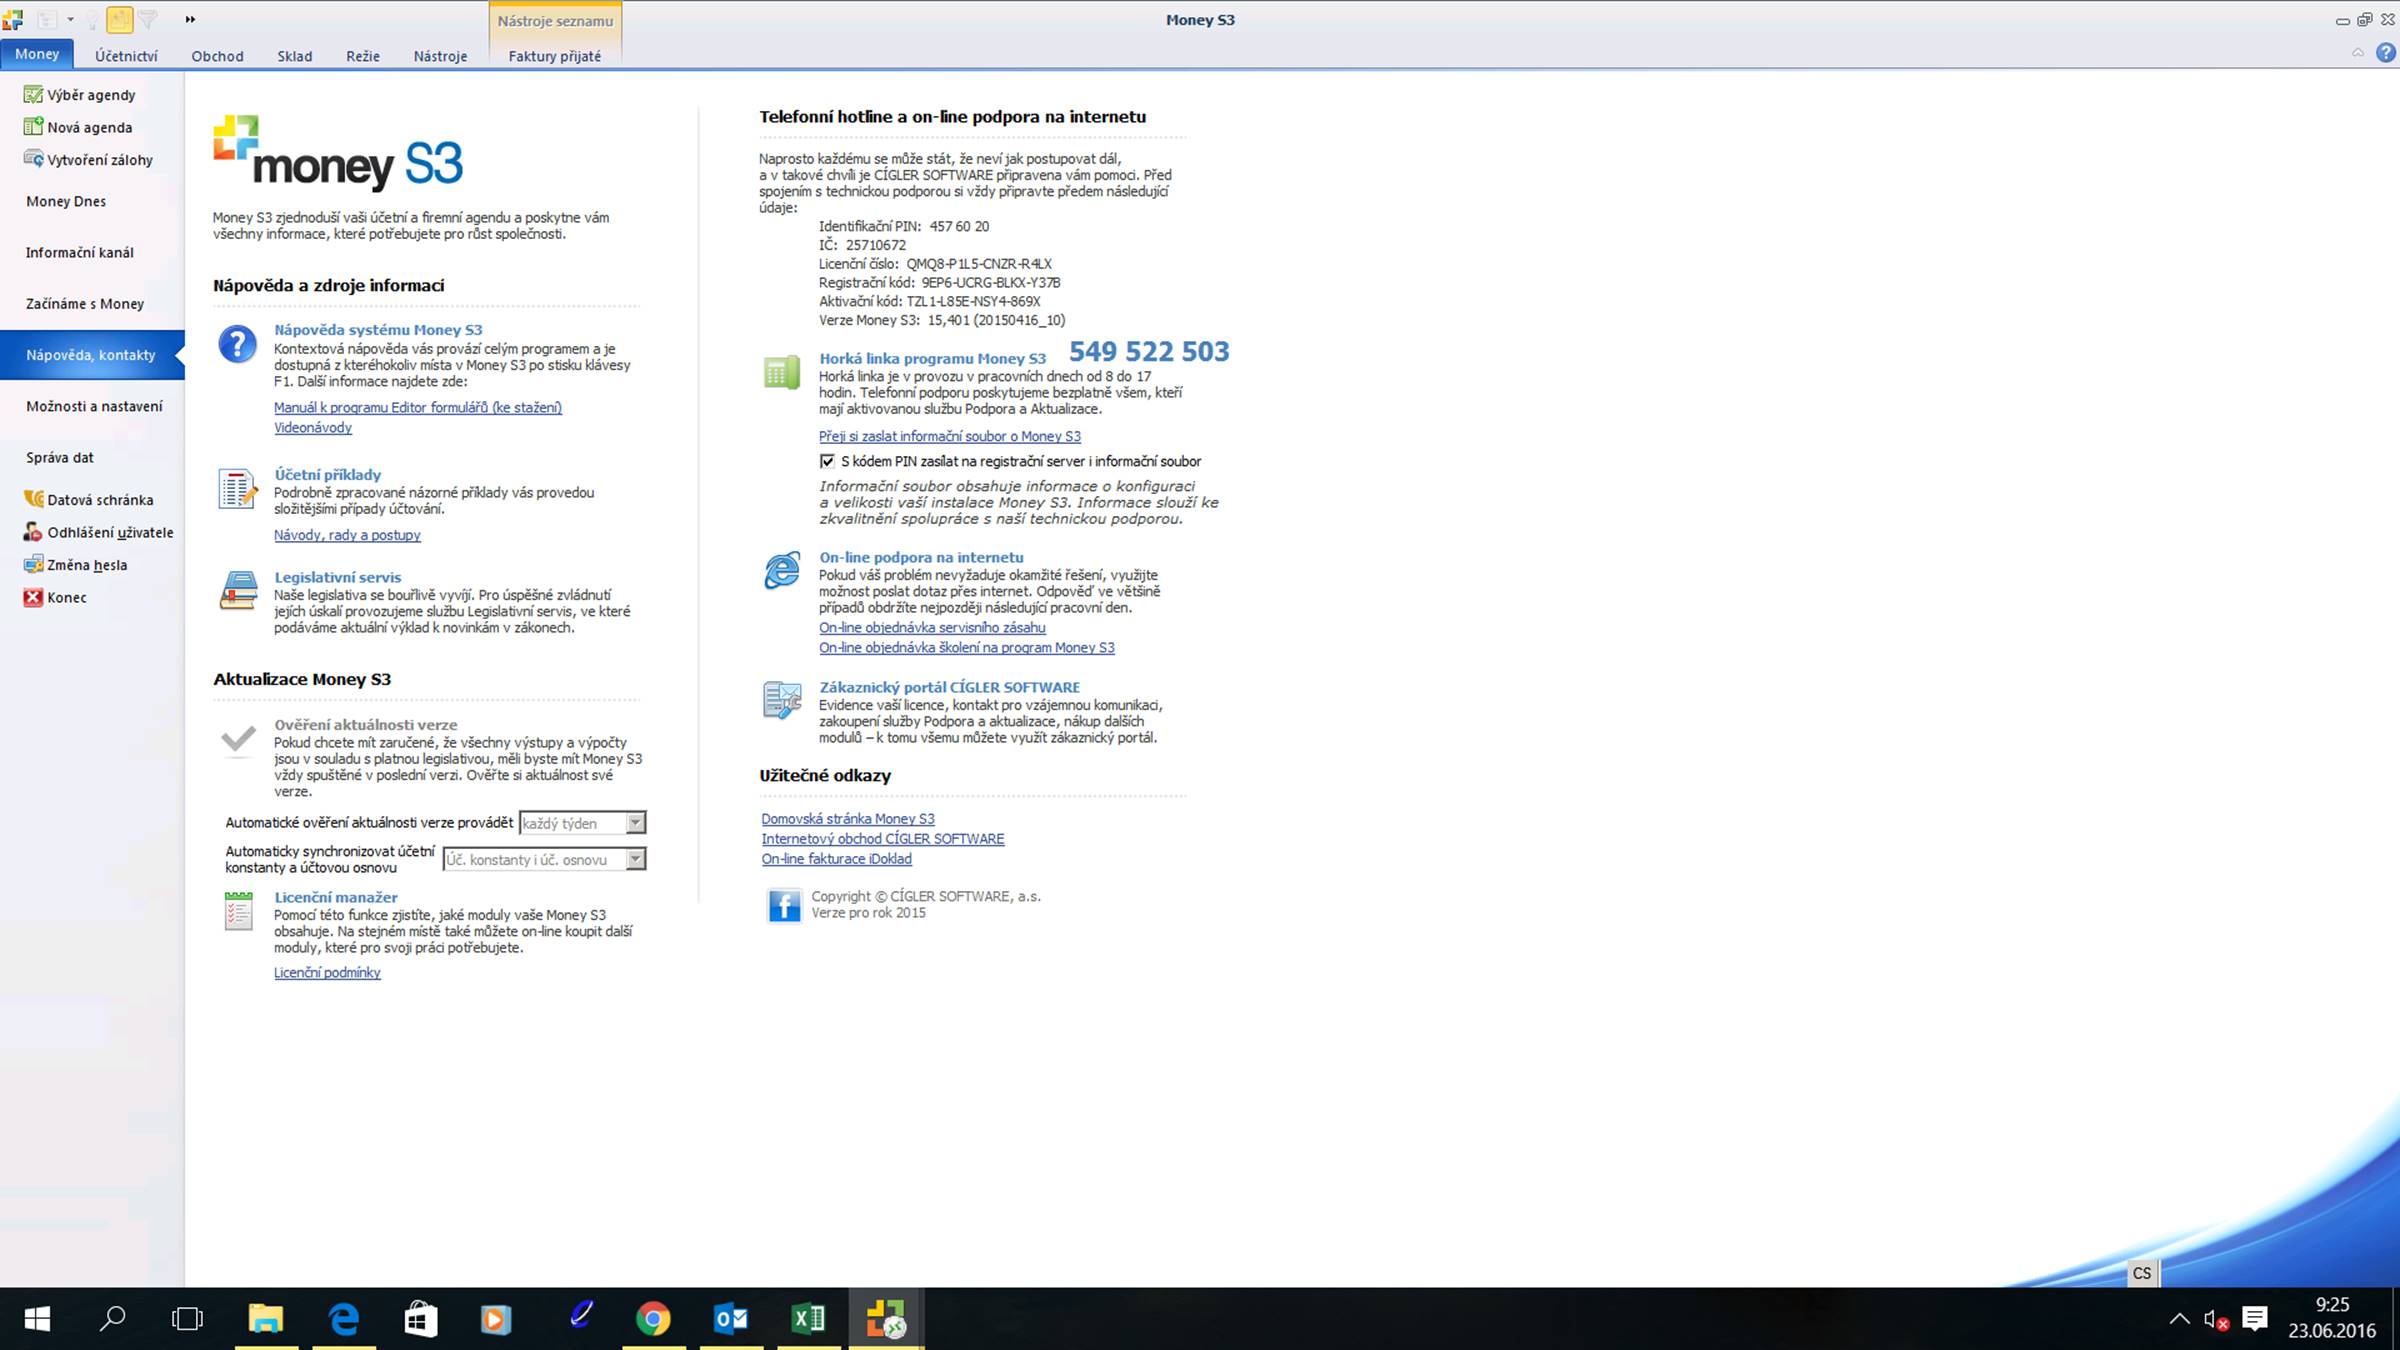2400x1350 pixels.
Task: Open Excel from the Windows taskbar
Action: click(808, 1318)
